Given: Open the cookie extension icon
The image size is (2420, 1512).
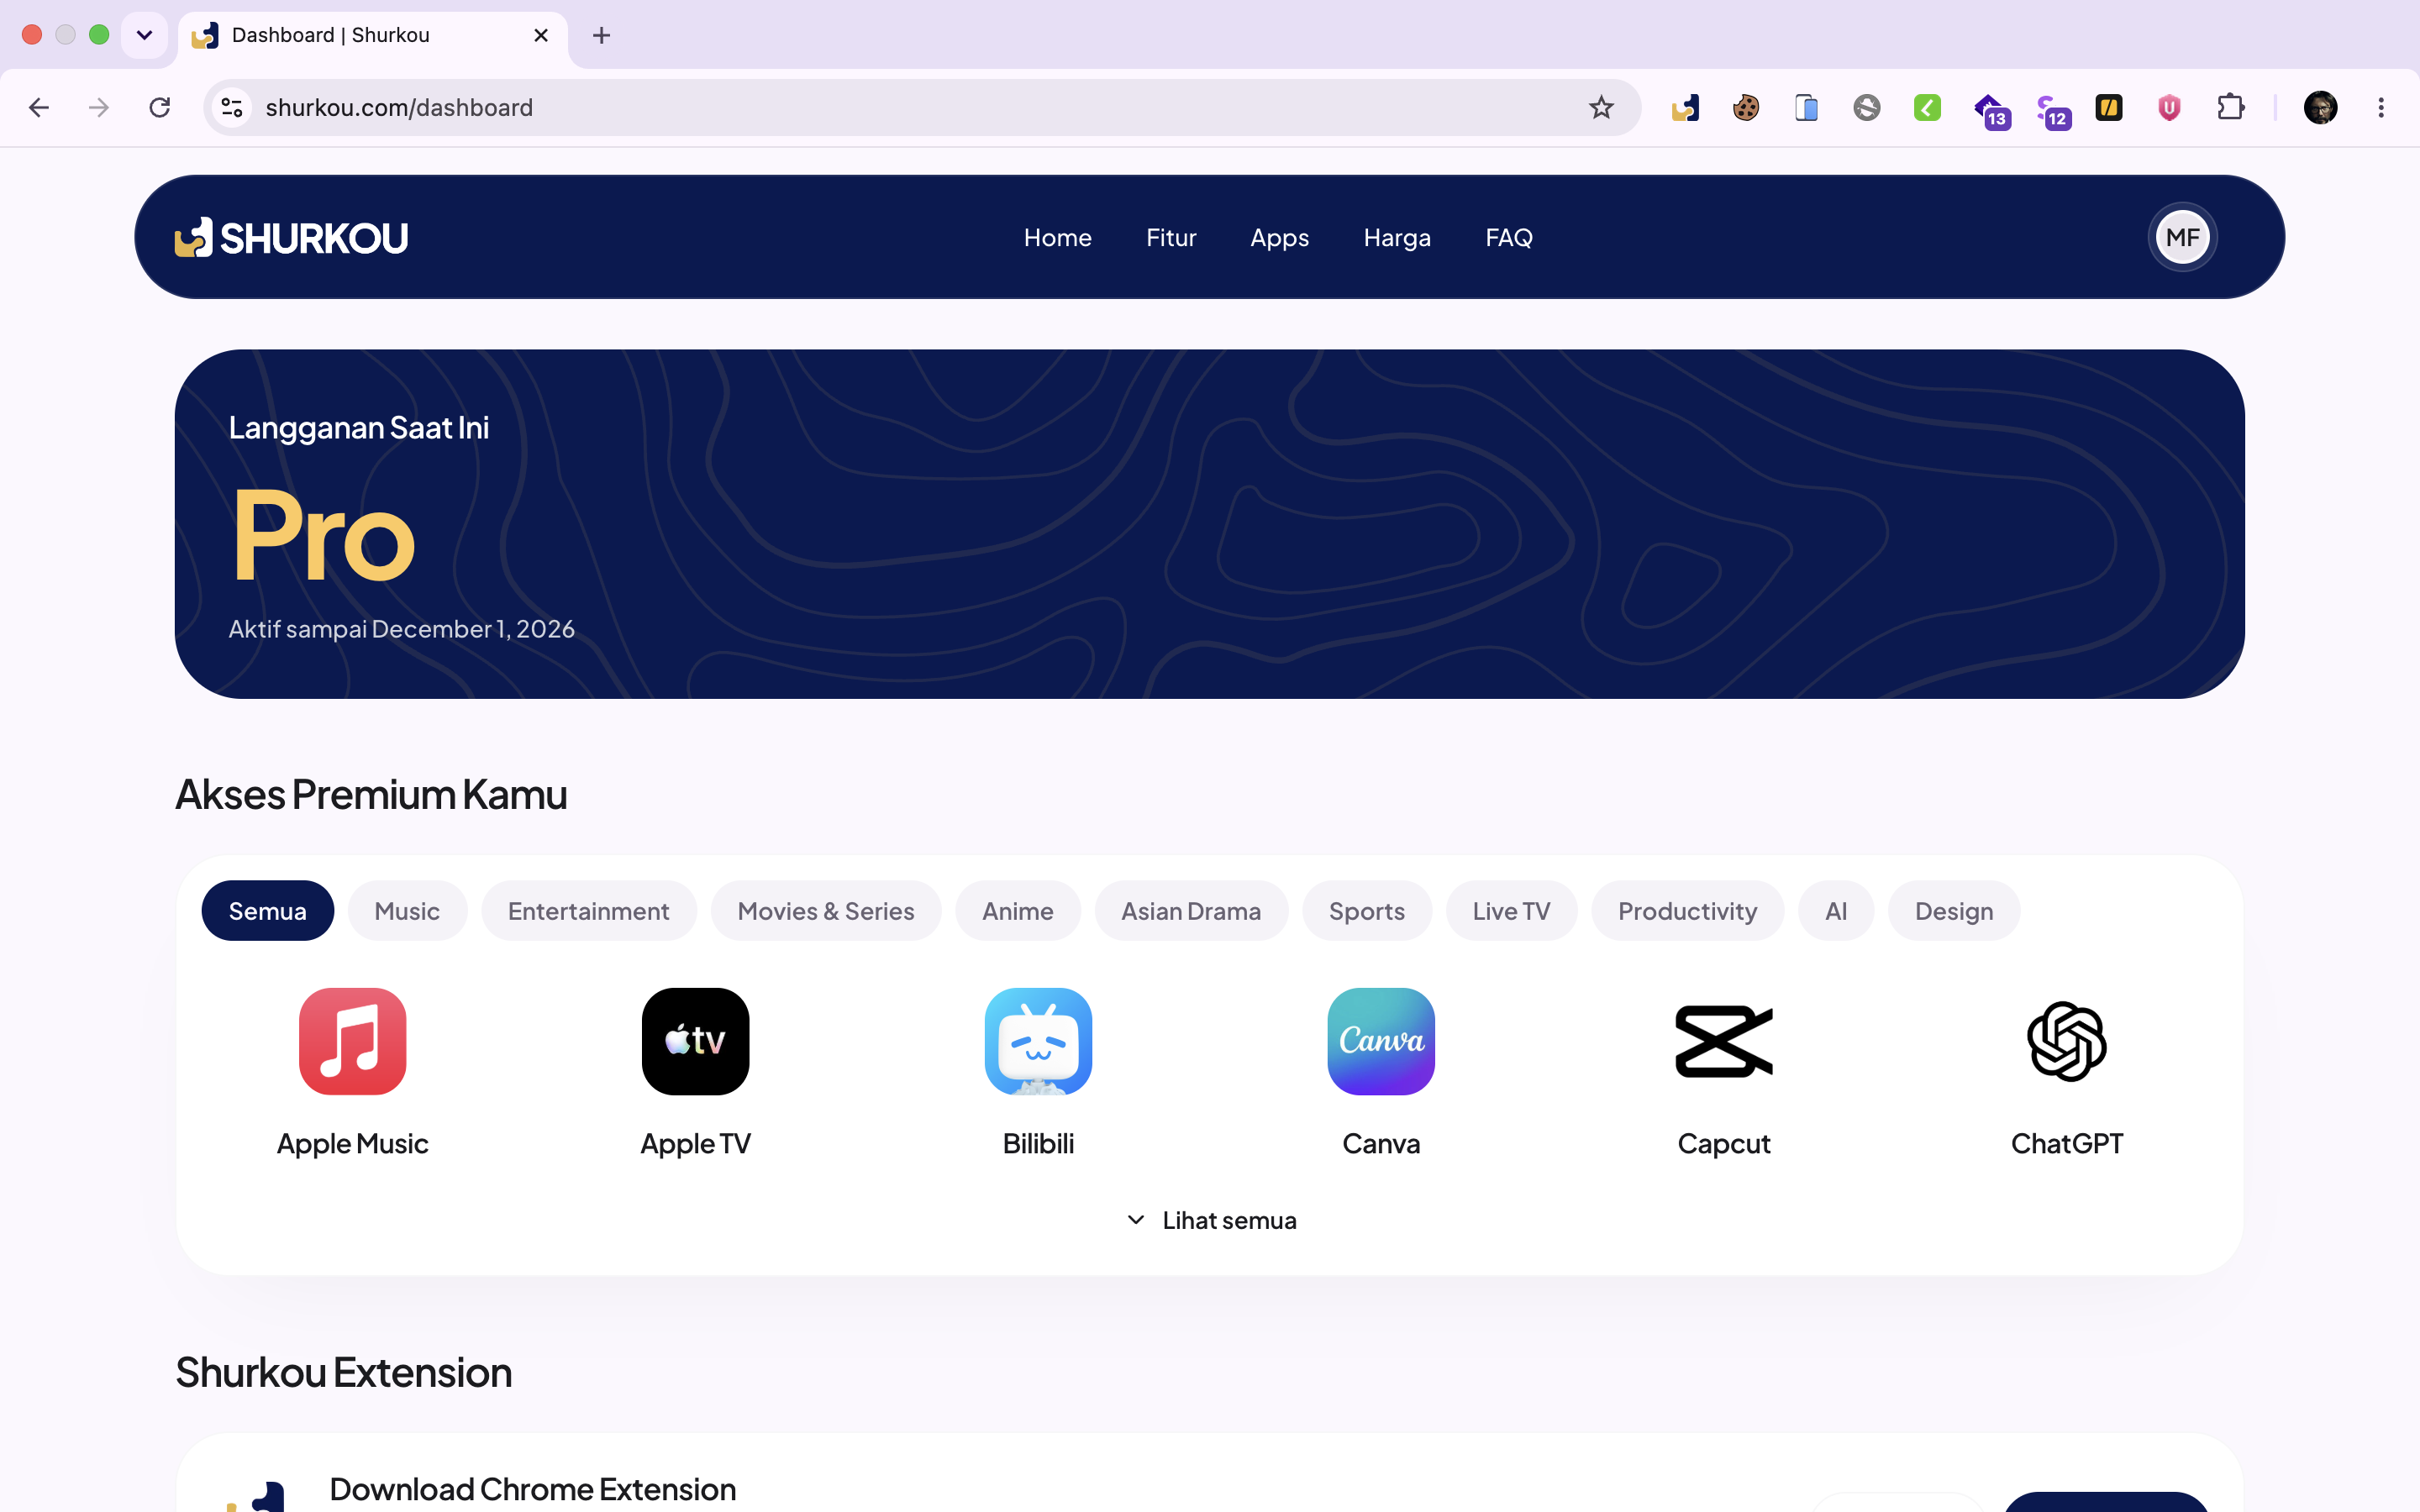Looking at the screenshot, I should coord(1746,107).
